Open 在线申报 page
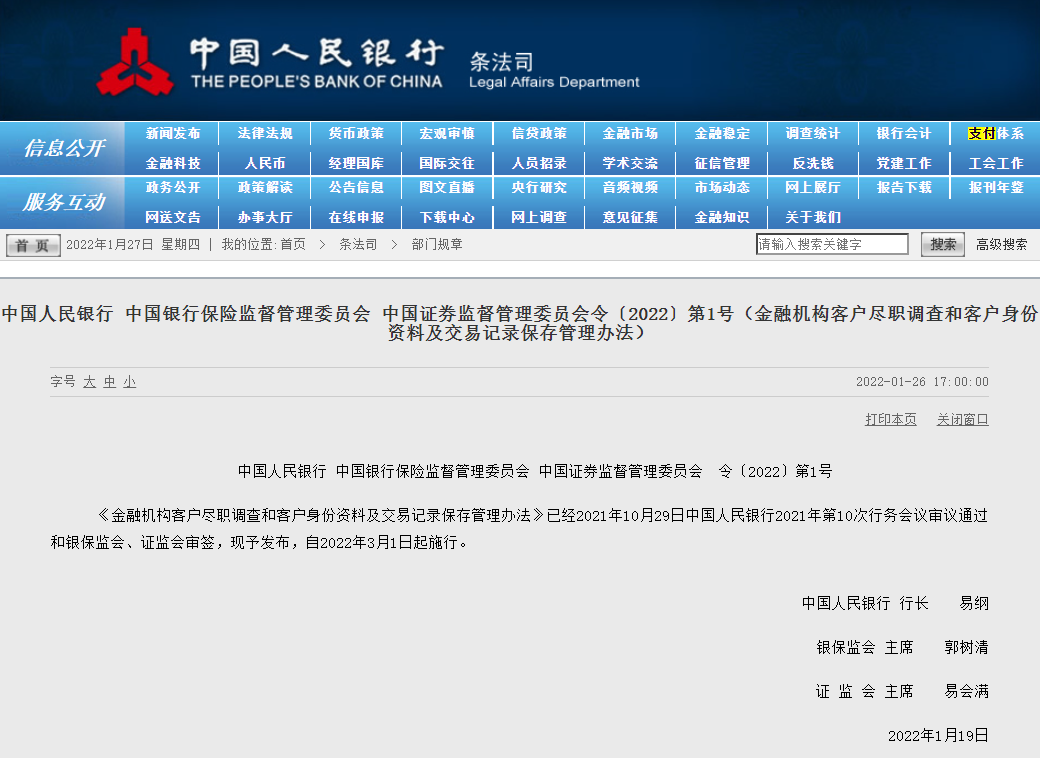Screen dimensions: 1040x758 click(x=356, y=218)
